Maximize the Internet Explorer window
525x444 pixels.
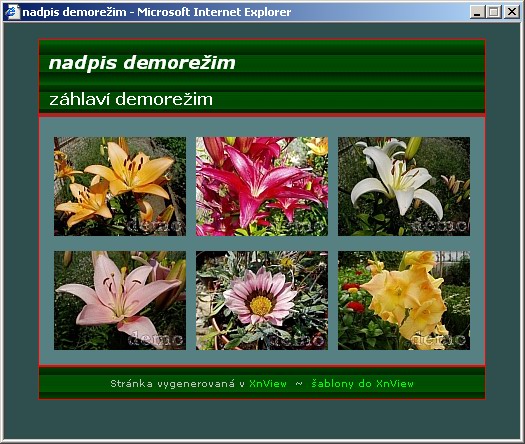coord(494,12)
